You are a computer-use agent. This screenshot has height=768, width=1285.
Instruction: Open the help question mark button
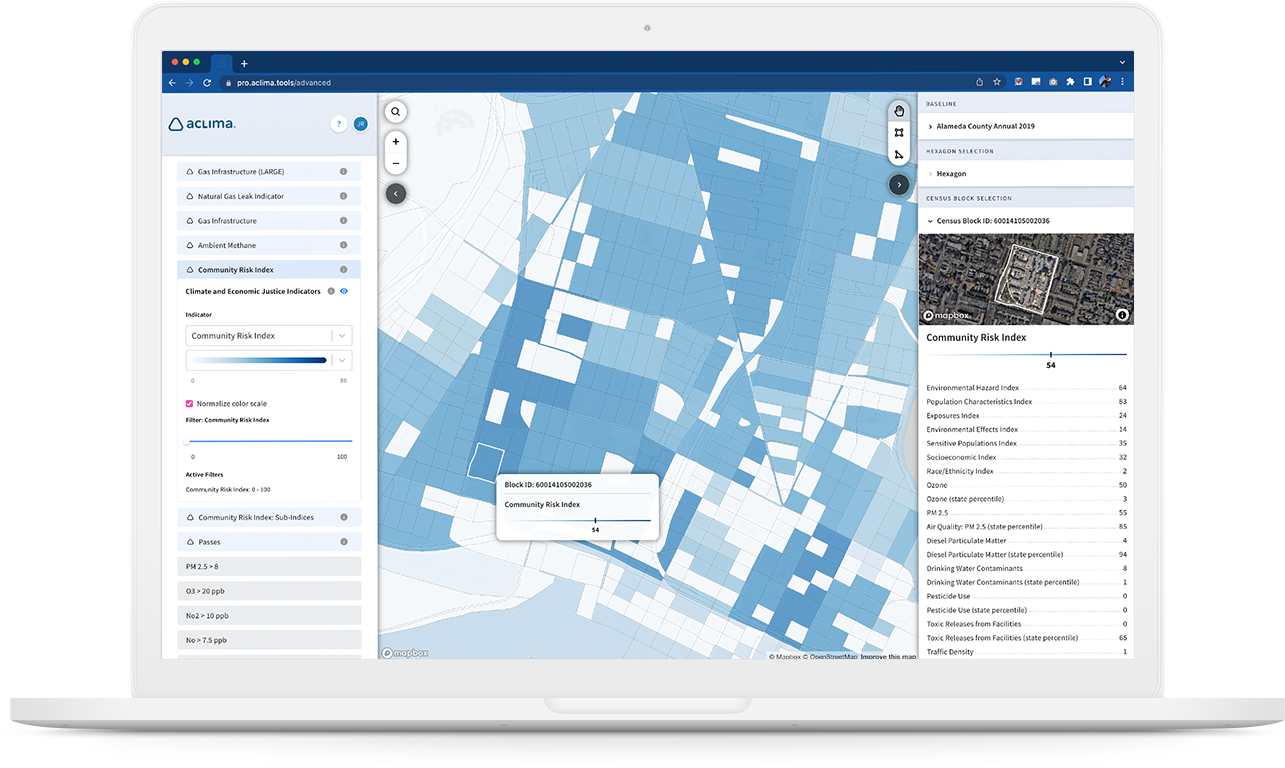pos(339,124)
